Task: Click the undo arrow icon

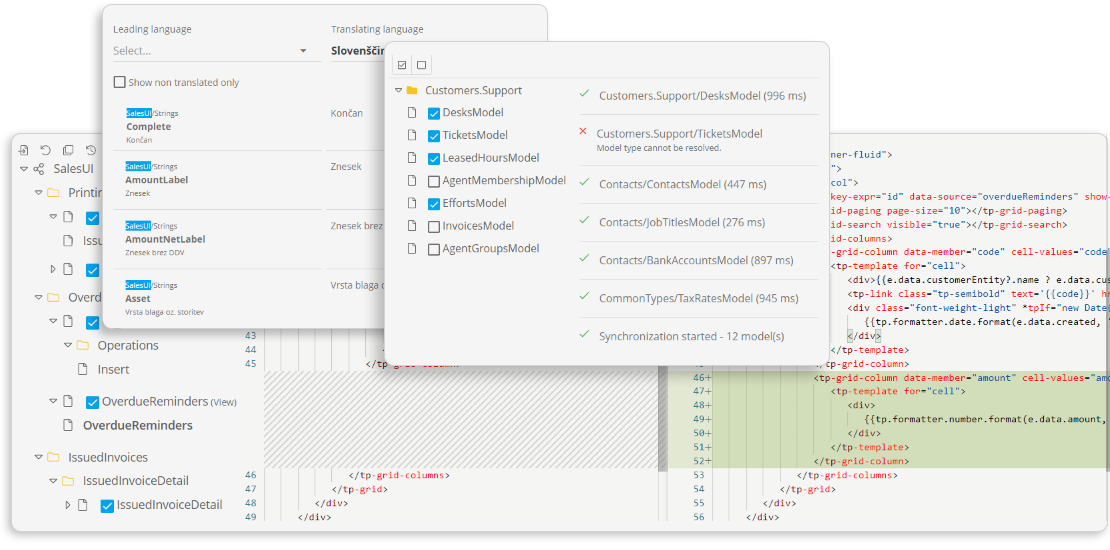Action: click(x=46, y=150)
